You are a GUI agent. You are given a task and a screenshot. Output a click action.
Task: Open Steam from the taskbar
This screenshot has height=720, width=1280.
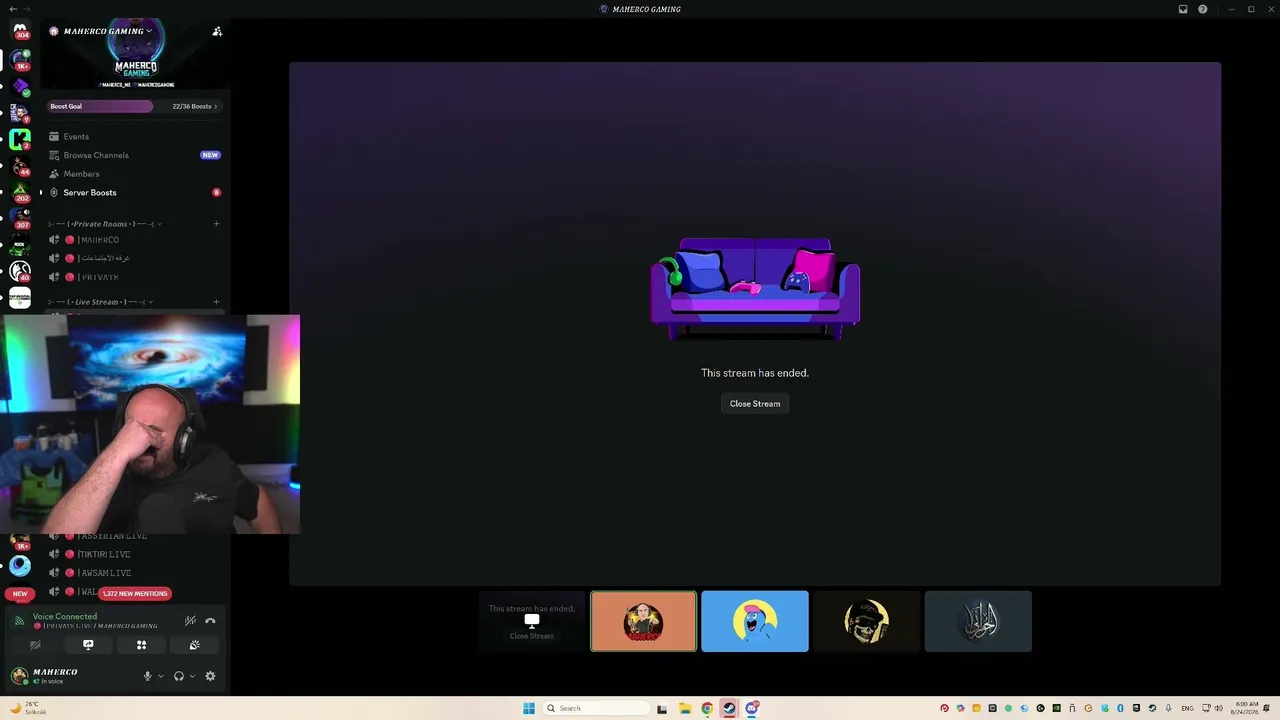click(729, 708)
